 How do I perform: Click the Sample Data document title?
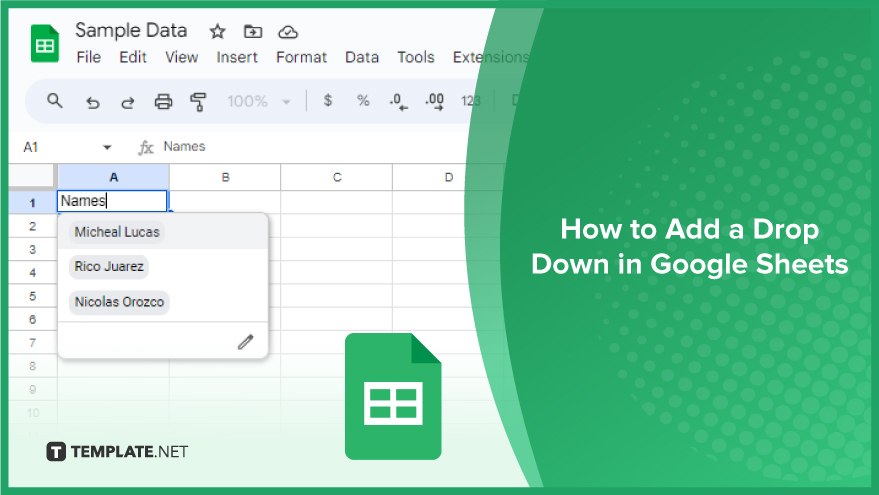(131, 30)
